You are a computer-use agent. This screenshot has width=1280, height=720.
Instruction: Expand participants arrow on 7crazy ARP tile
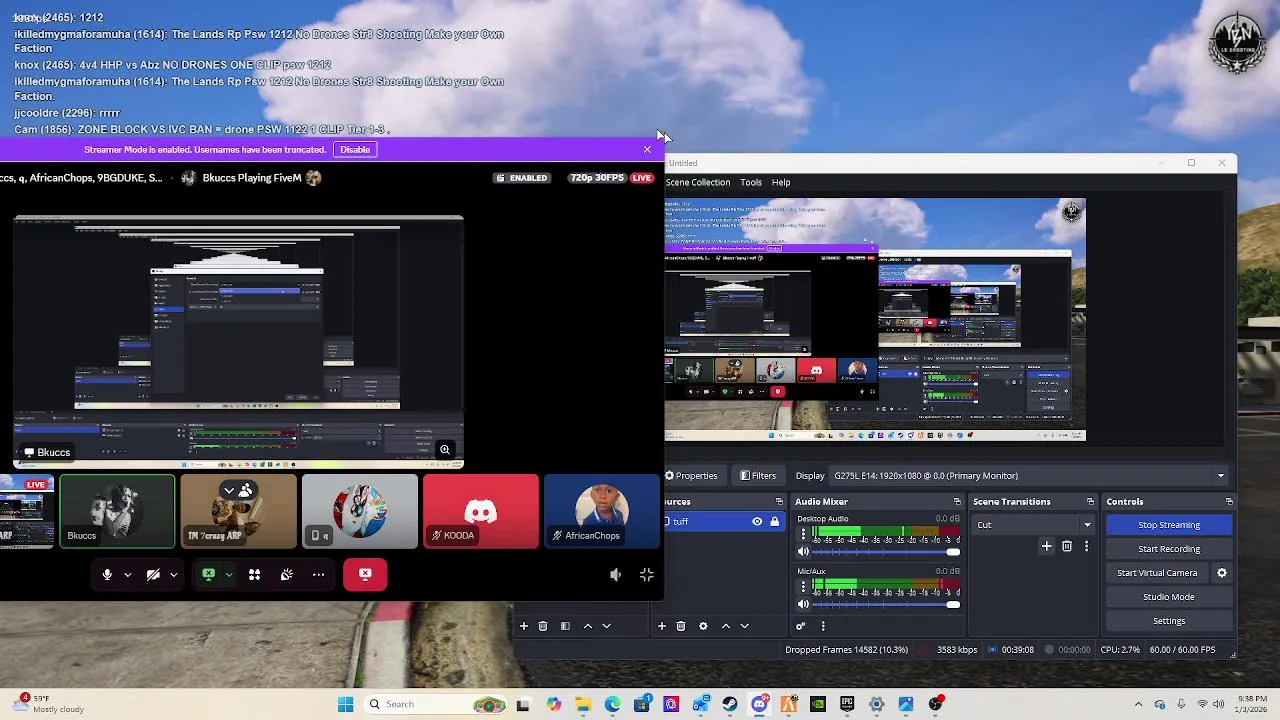[x=229, y=490]
